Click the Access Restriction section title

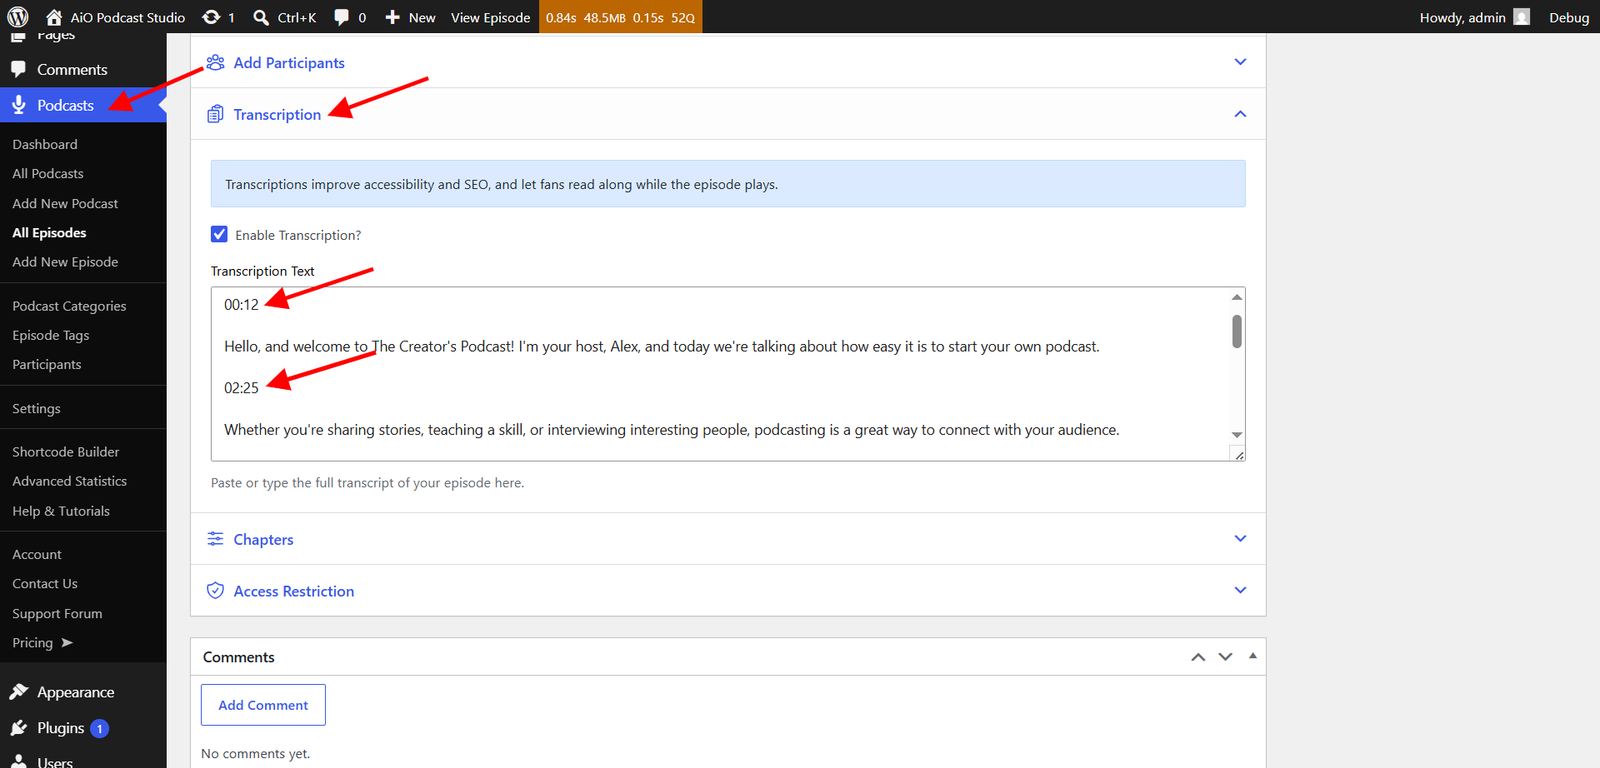pyautogui.click(x=294, y=591)
